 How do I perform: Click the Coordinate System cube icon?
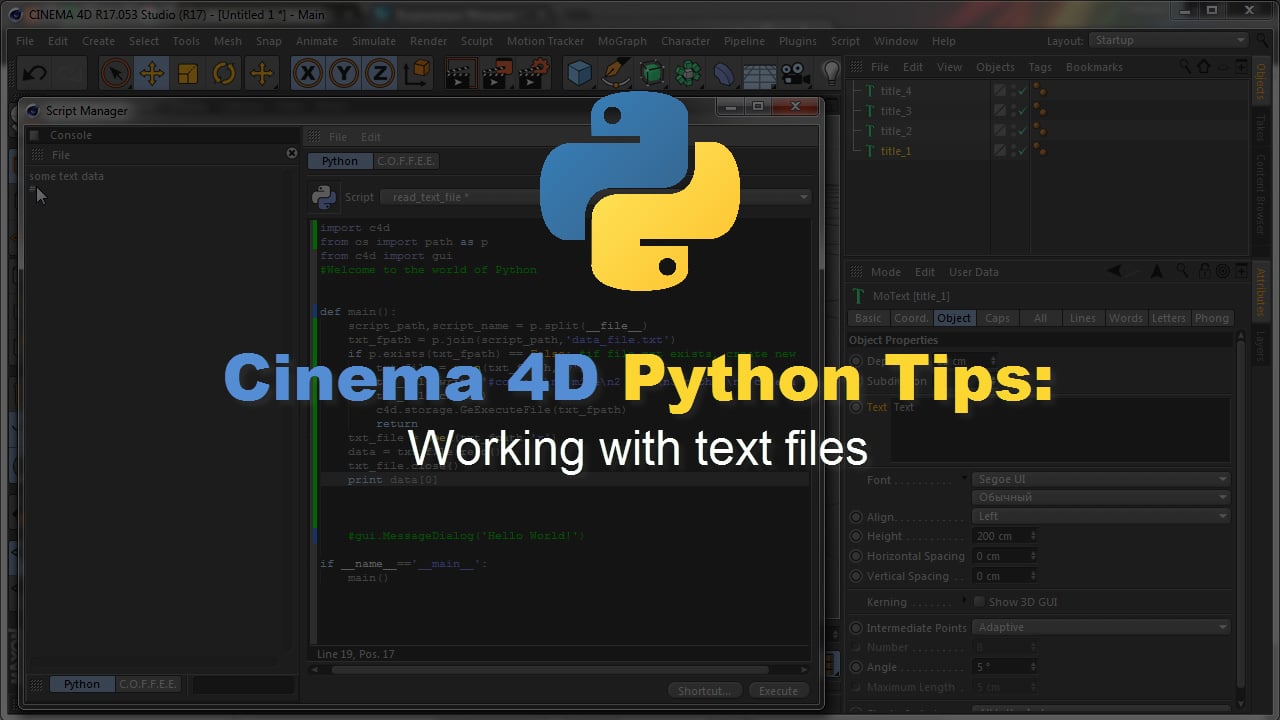(x=417, y=73)
